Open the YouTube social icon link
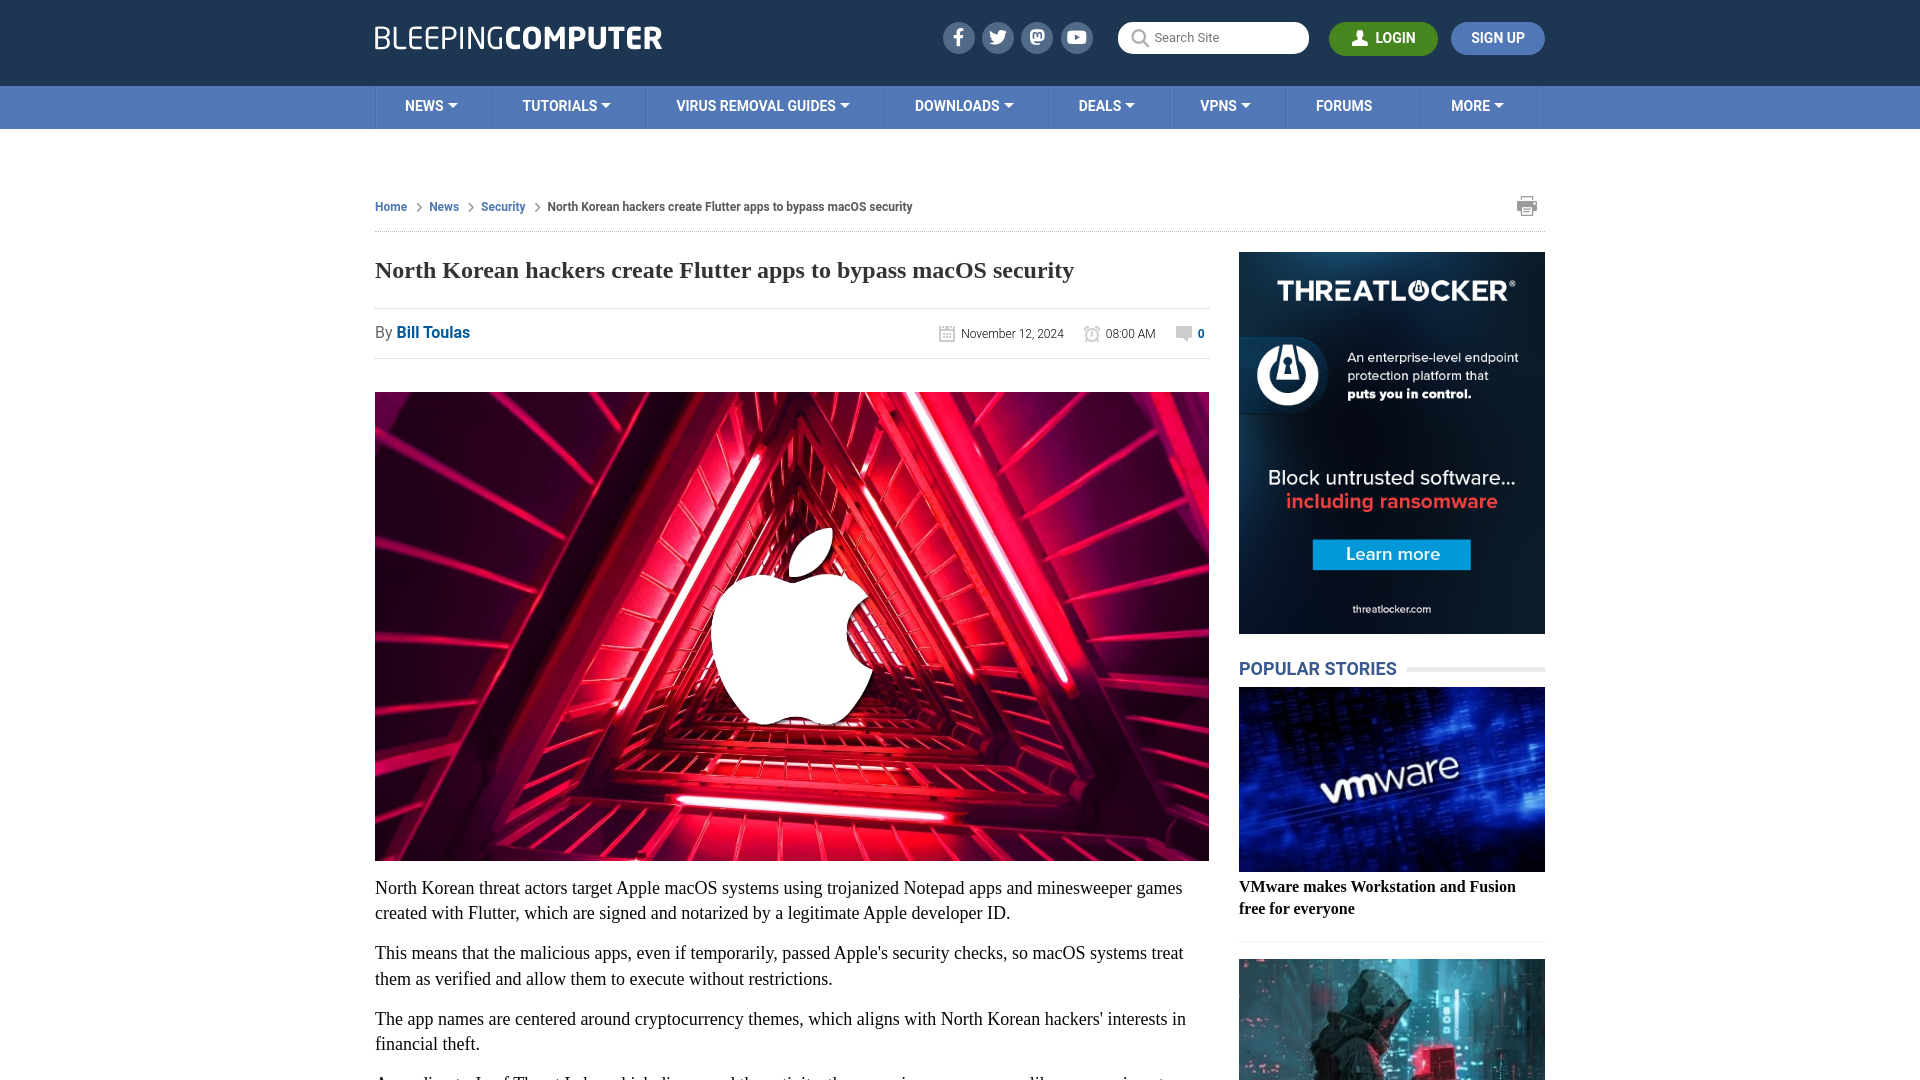The height and width of the screenshot is (1080, 1920). coord(1077,37)
